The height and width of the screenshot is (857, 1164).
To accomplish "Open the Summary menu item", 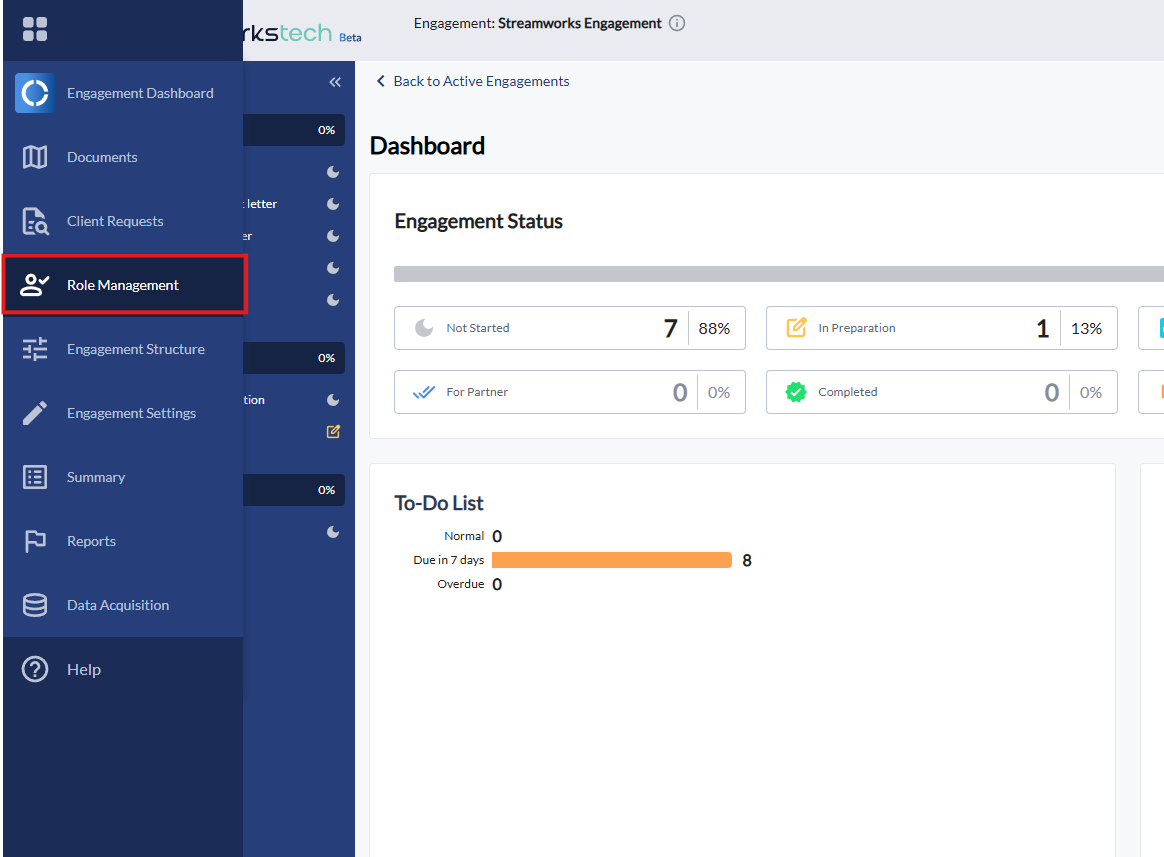I will 96,477.
